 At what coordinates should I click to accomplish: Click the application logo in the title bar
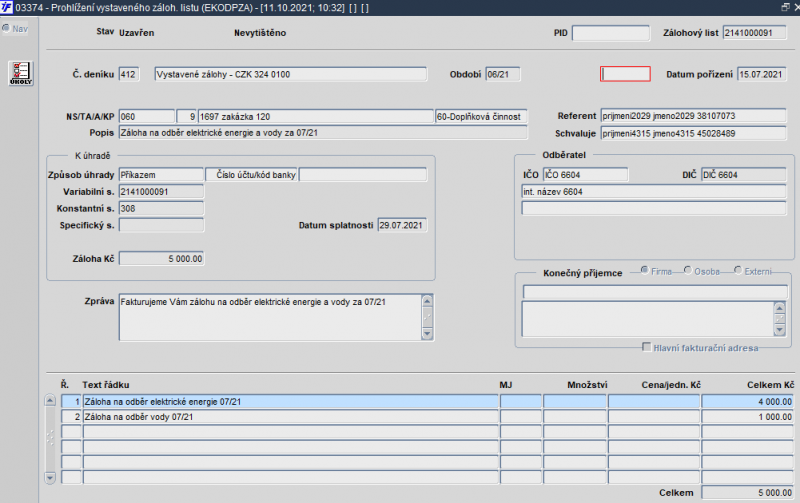(7, 7)
